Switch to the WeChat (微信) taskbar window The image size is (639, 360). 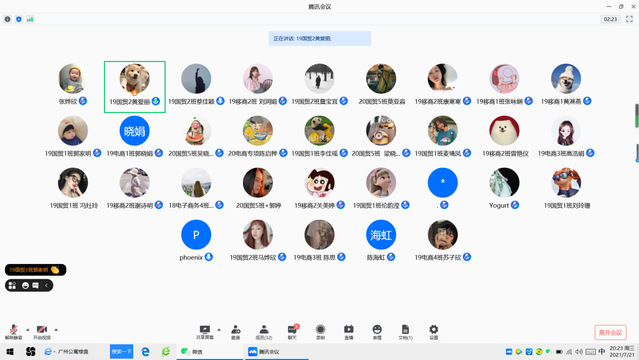pos(209,351)
